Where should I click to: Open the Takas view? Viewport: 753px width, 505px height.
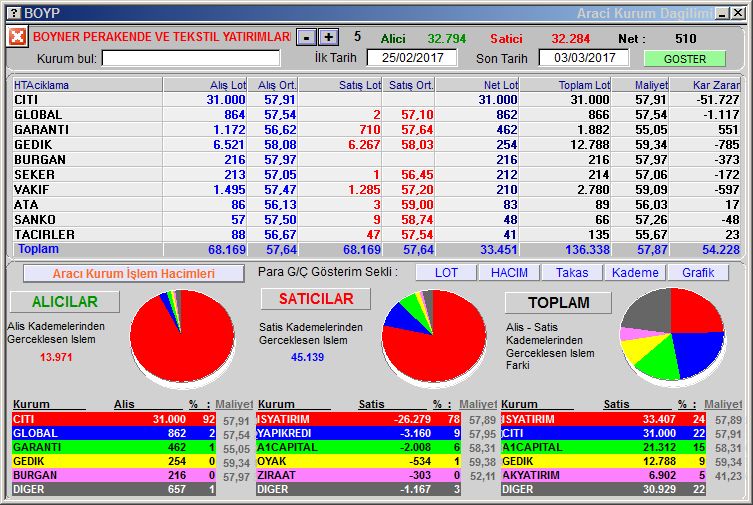click(572, 273)
